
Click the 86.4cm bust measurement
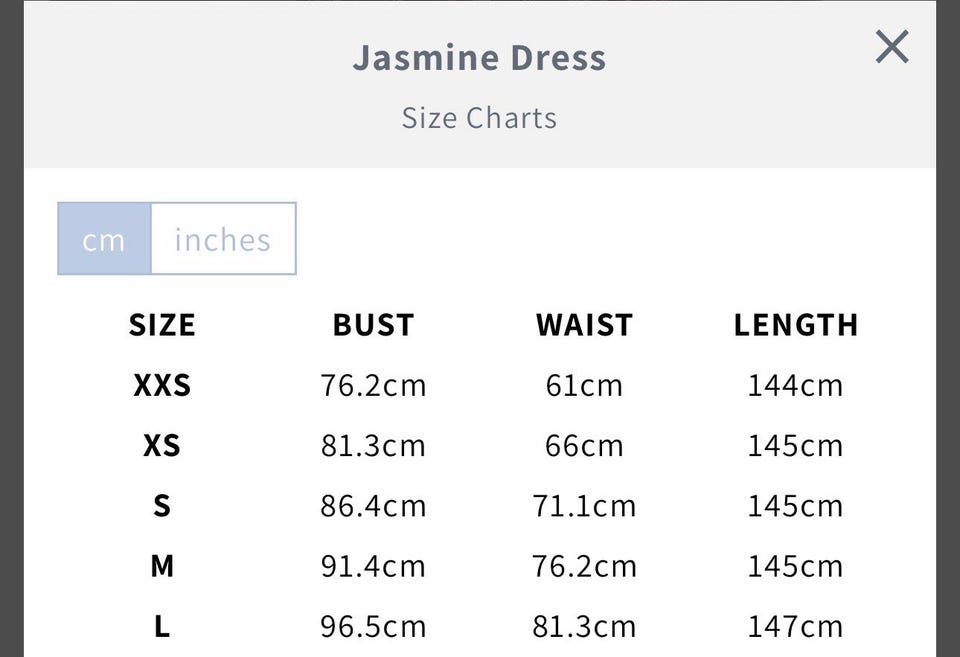[x=373, y=506]
